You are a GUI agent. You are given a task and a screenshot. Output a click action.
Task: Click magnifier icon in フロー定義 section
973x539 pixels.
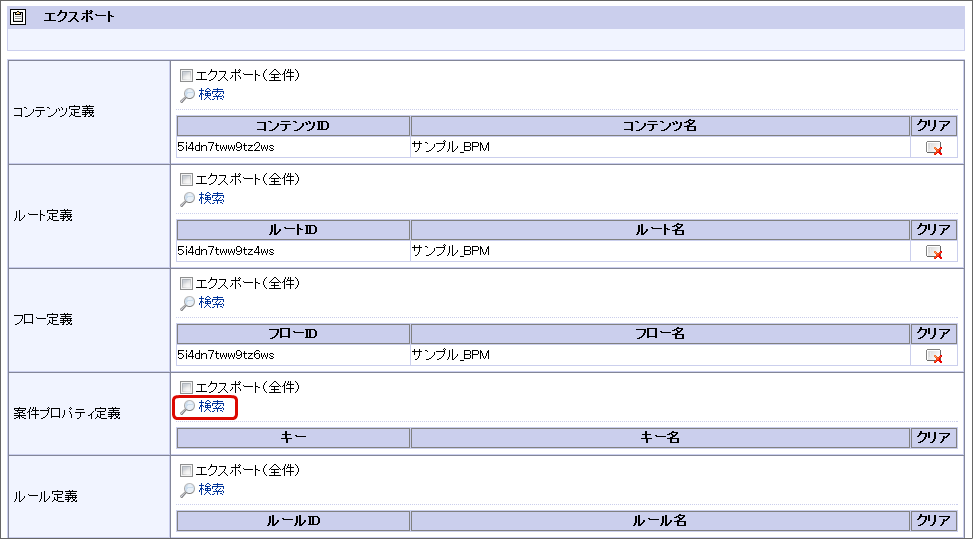(187, 303)
